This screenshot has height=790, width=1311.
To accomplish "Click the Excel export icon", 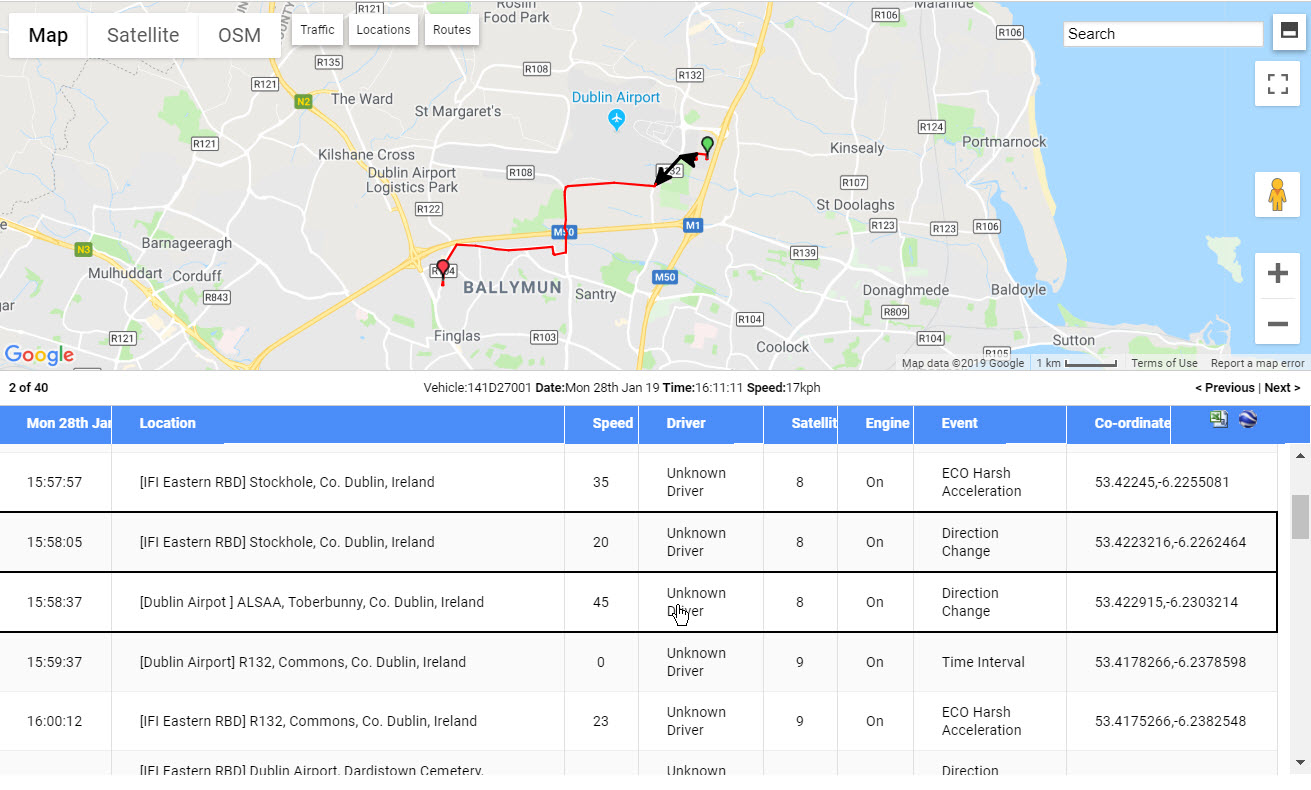I will point(1219,420).
